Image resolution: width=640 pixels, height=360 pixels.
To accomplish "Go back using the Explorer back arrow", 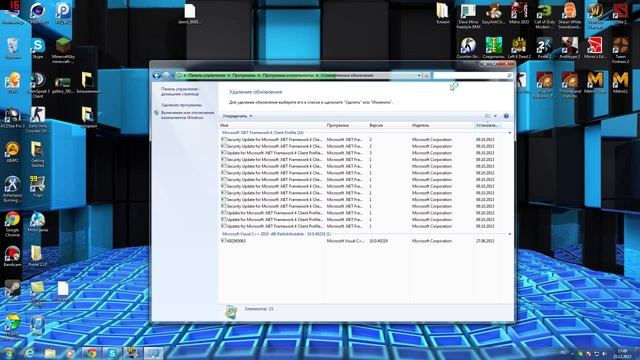I will [156, 76].
